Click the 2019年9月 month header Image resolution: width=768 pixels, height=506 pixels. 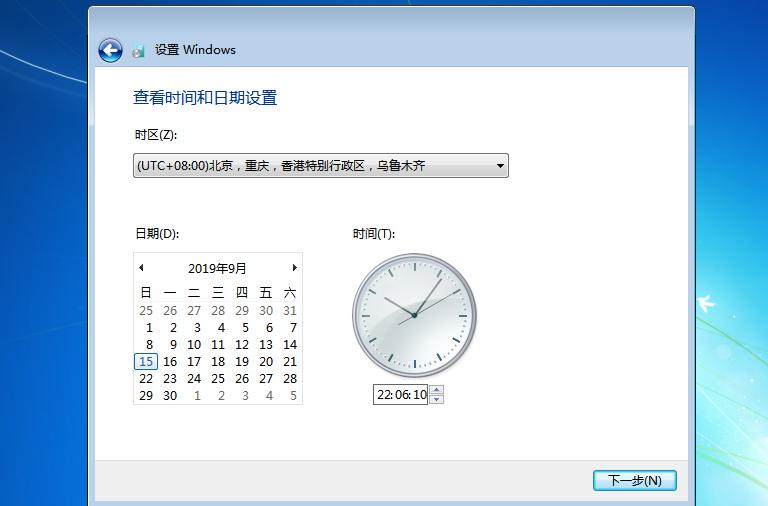point(217,268)
